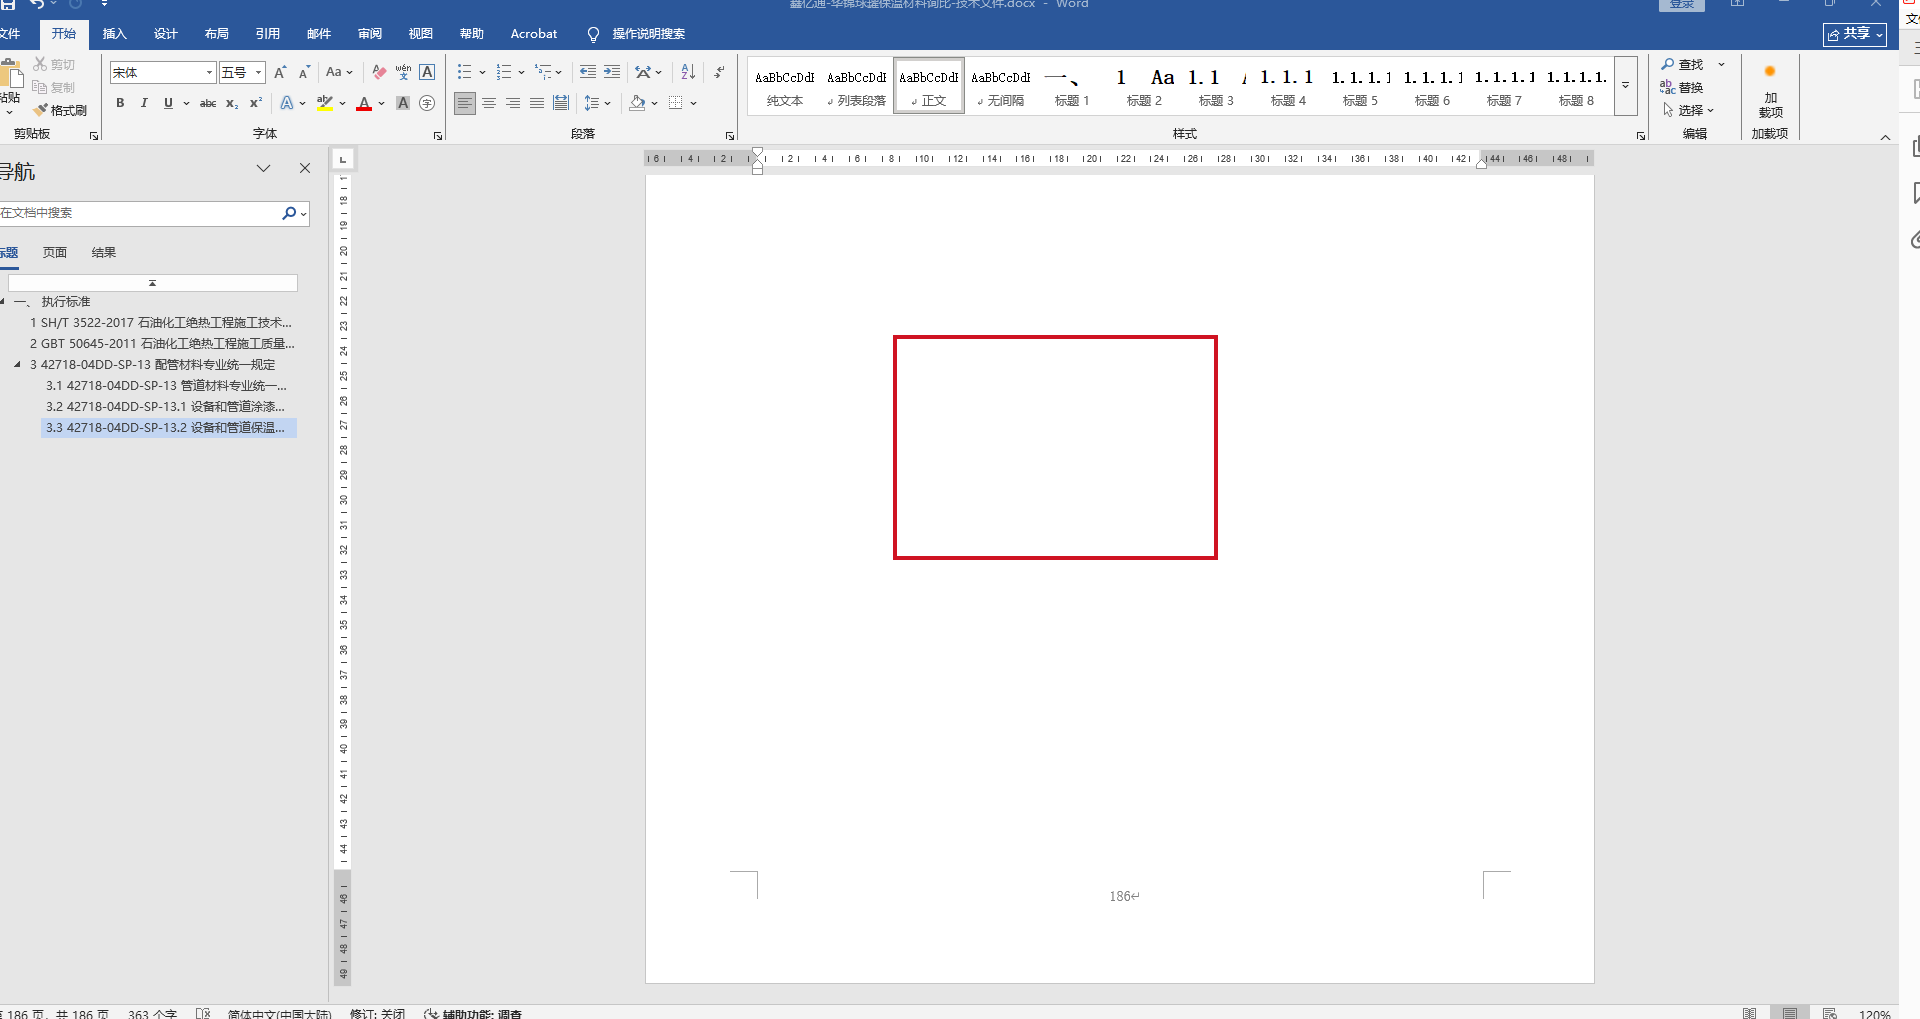Center-align the paragraph text

point(489,103)
